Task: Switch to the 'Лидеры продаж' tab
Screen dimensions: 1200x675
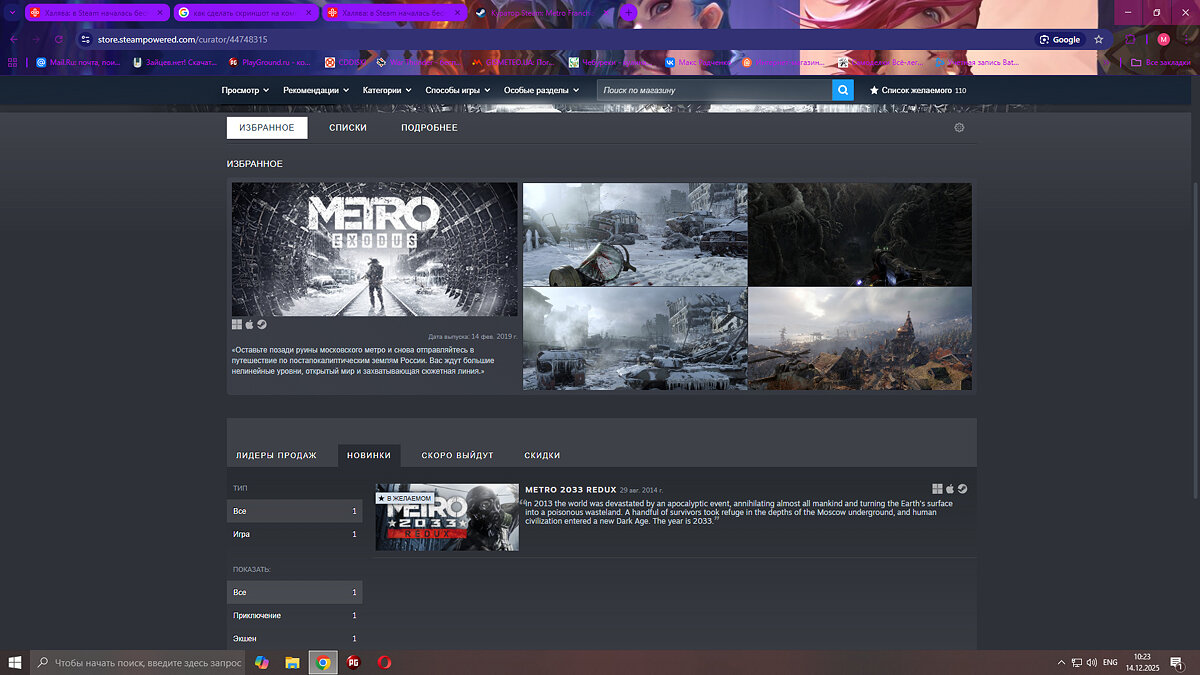Action: tap(276, 455)
